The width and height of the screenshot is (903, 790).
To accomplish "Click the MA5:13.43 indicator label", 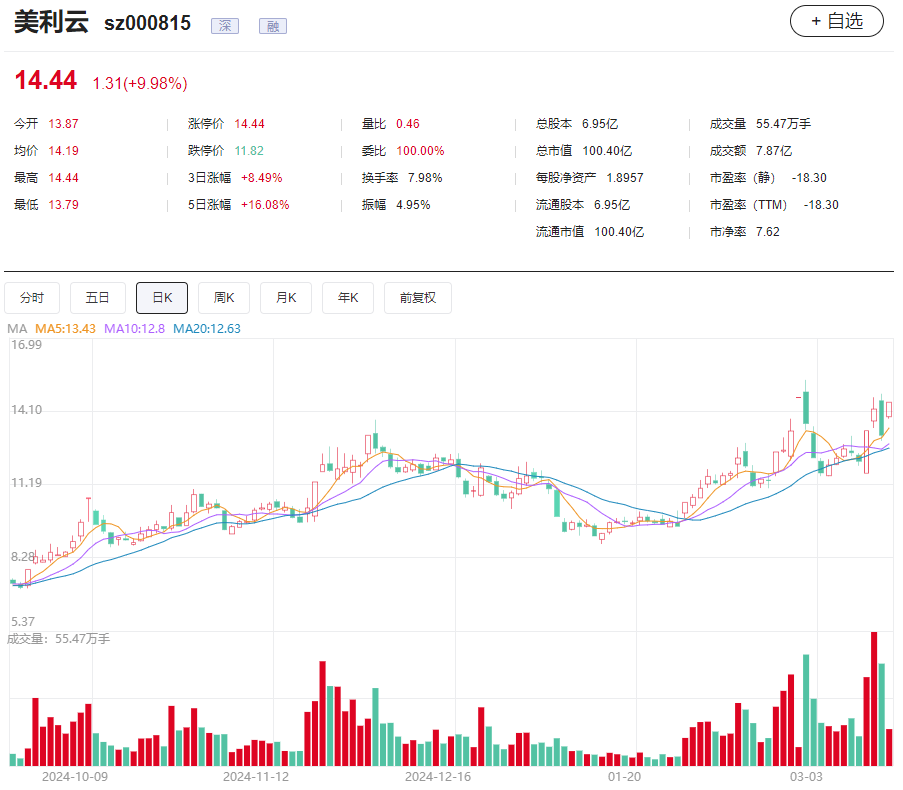I will point(66,329).
